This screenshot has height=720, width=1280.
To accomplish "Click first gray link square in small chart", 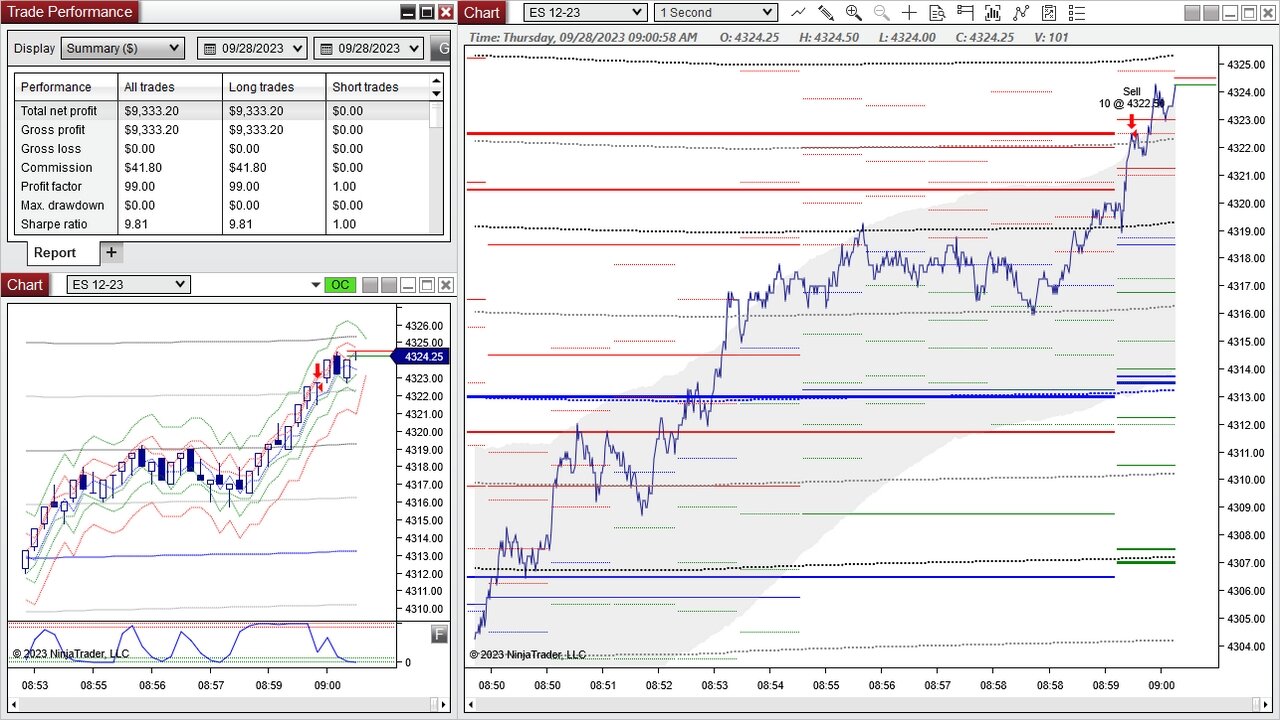I will click(370, 285).
